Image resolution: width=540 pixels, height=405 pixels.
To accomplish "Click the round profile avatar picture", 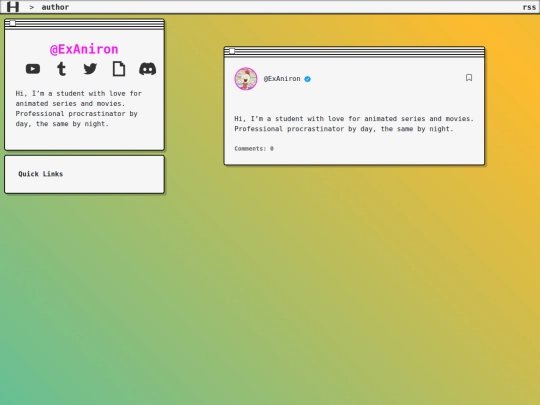I will click(x=246, y=79).
